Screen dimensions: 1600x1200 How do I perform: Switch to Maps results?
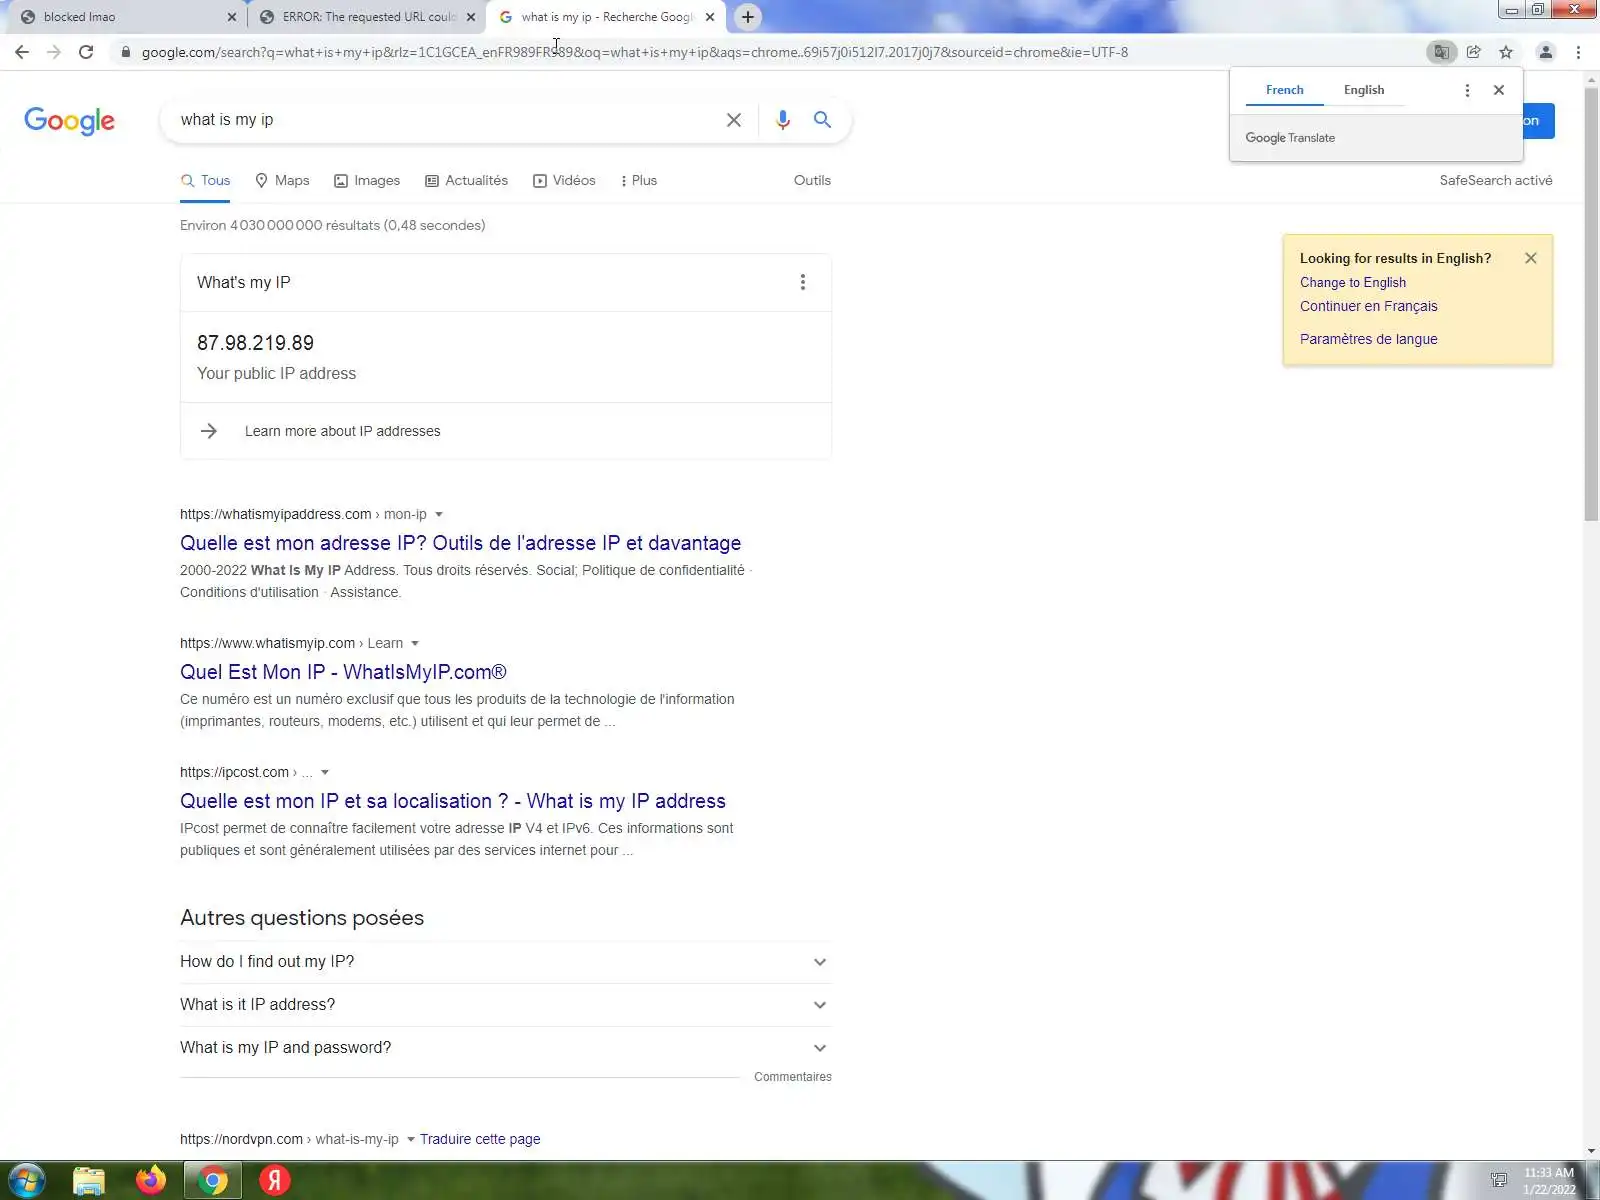tap(282, 181)
